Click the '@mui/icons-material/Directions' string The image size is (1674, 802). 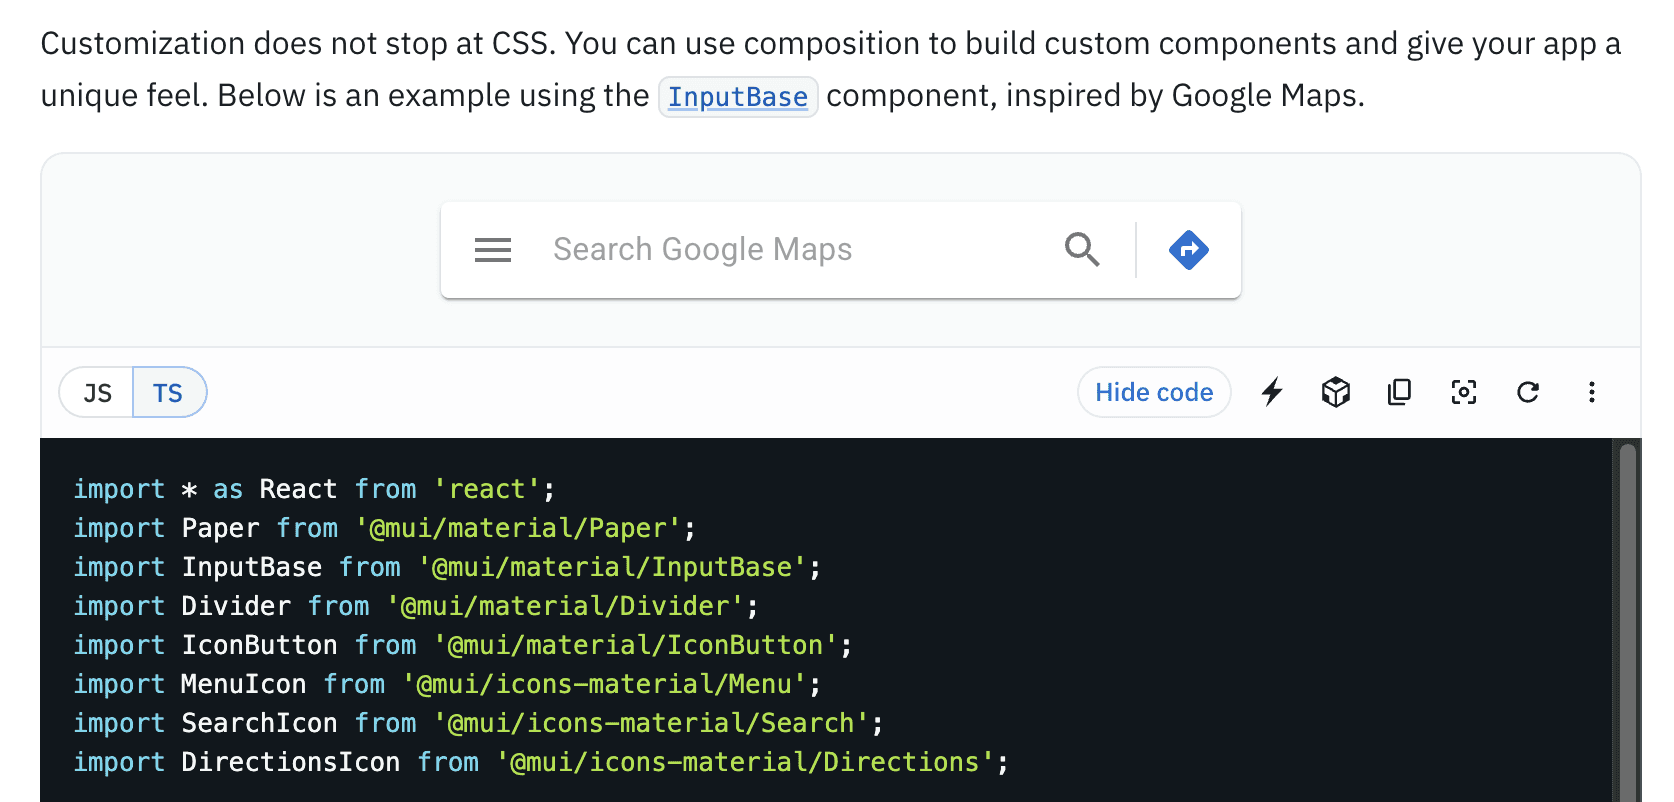tap(746, 762)
